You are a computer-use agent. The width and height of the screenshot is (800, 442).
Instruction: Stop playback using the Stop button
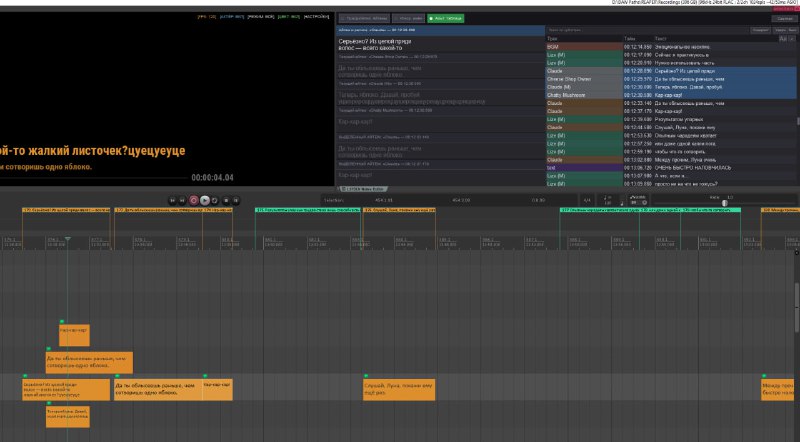(x=226, y=201)
